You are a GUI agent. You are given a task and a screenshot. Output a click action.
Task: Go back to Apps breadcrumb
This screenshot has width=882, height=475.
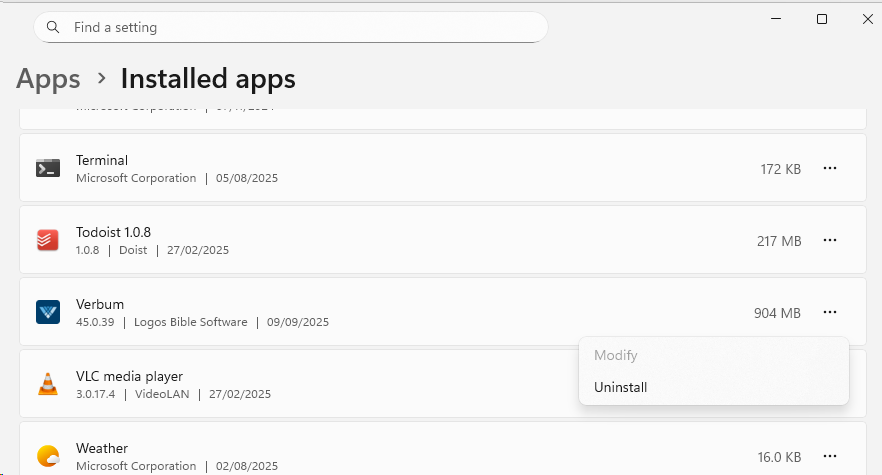click(48, 79)
